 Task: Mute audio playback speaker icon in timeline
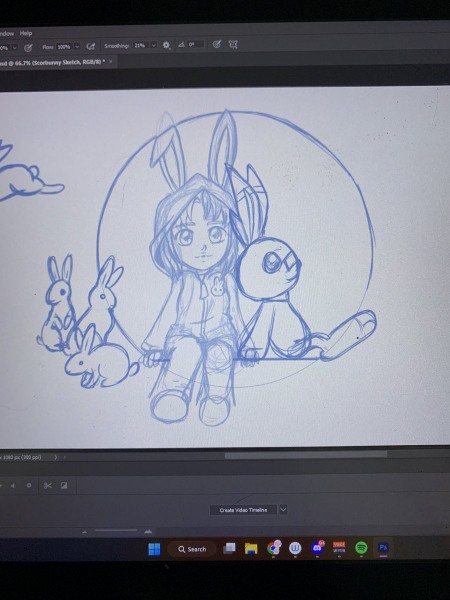[x=13, y=486]
